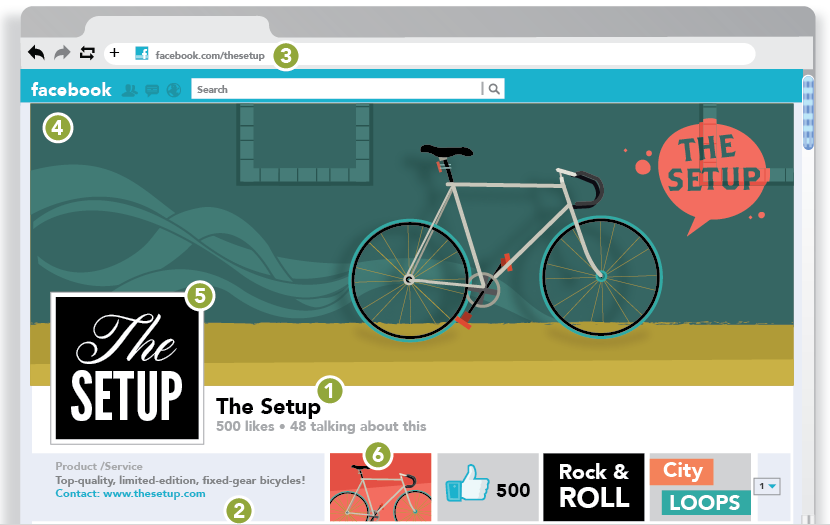Click the facebook logo
The image size is (830, 525).
click(x=71, y=89)
